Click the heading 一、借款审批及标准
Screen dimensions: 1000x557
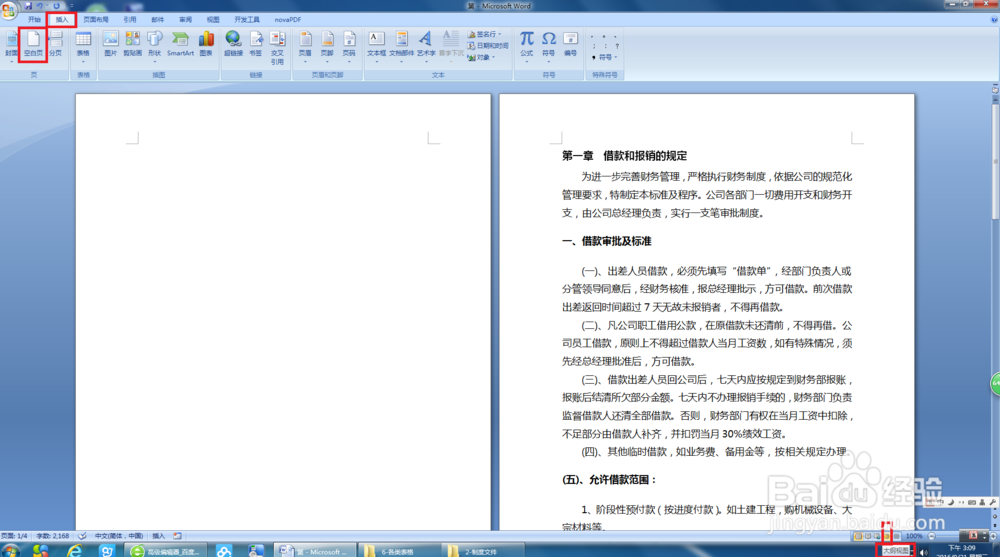point(607,241)
